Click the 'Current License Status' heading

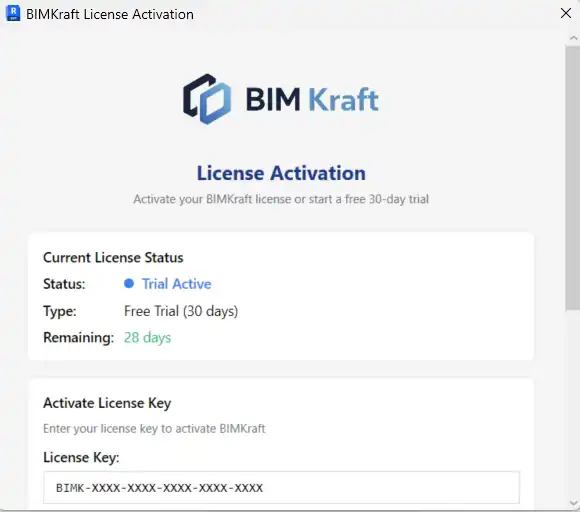pyautogui.click(x=113, y=257)
